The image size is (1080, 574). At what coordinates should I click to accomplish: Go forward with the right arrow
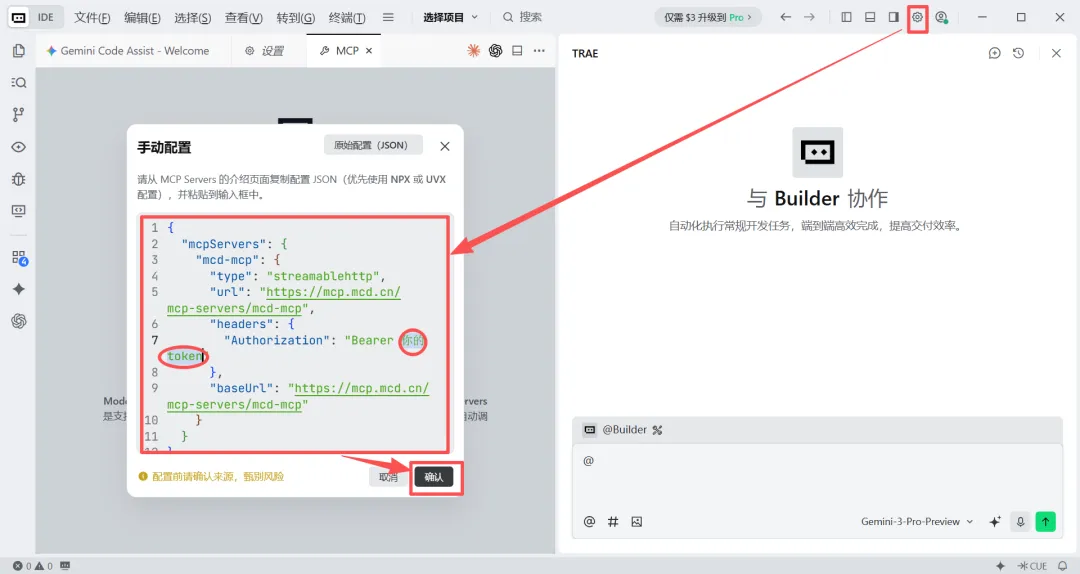(809, 17)
